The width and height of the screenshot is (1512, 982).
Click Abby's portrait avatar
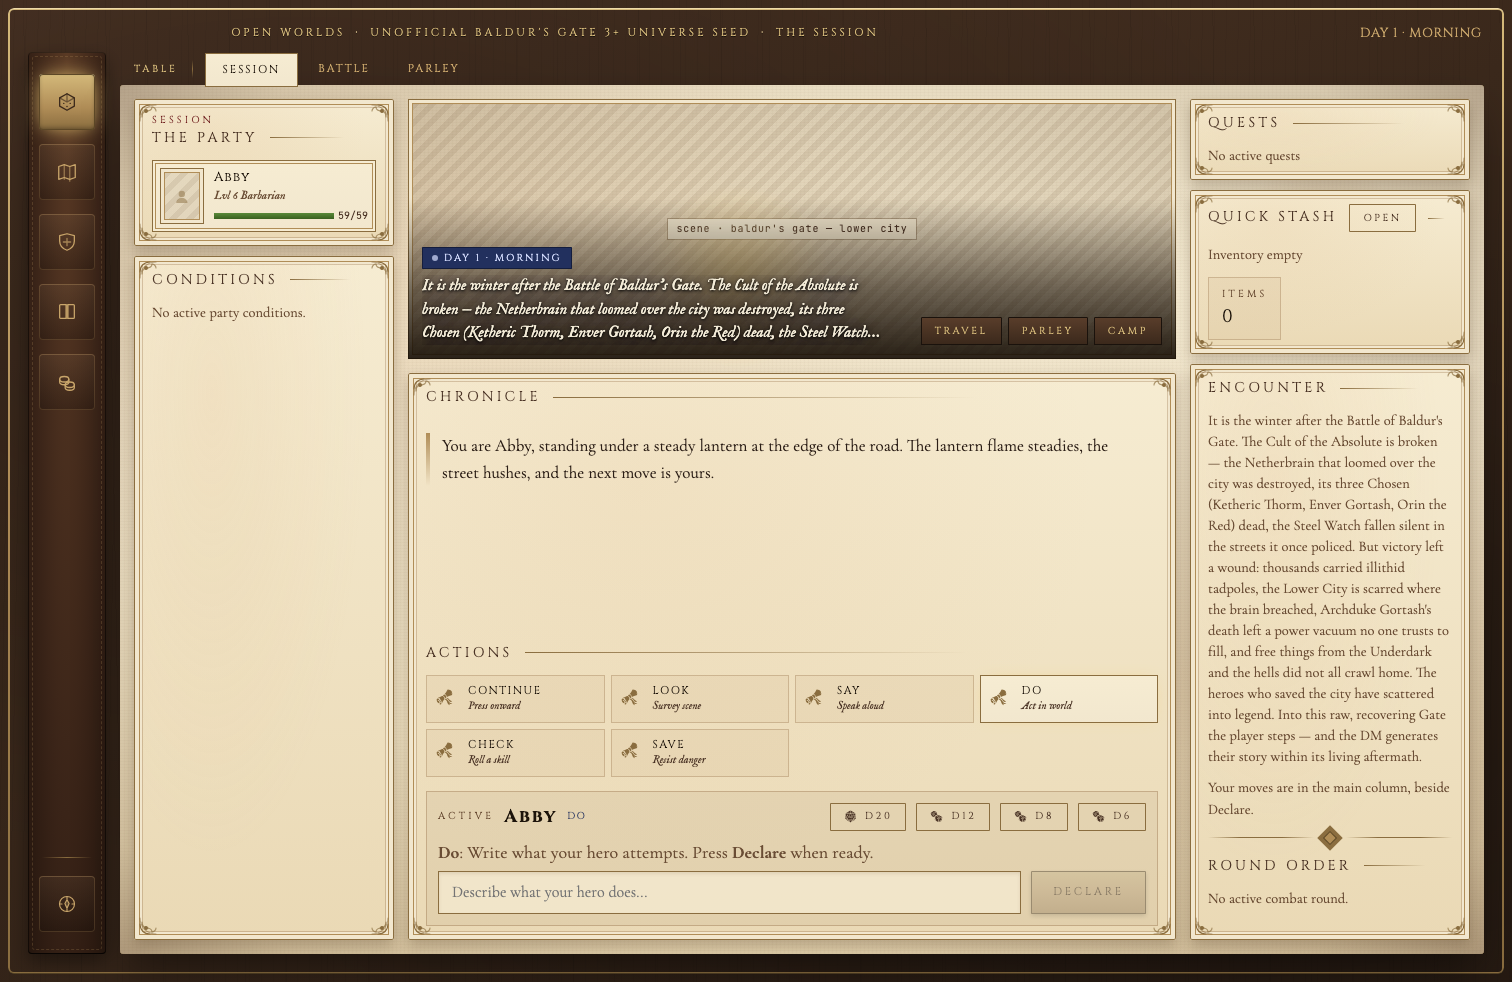pos(182,196)
